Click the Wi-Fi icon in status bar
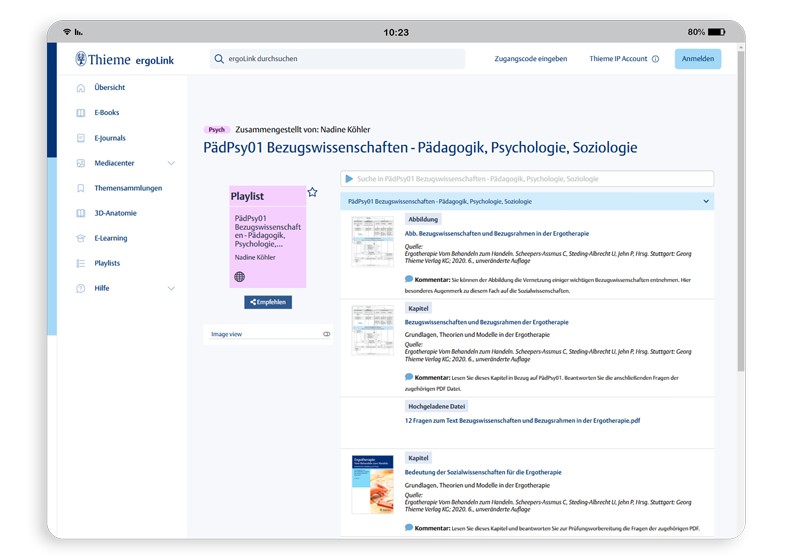The height and width of the screenshot is (560, 800). 67,32
